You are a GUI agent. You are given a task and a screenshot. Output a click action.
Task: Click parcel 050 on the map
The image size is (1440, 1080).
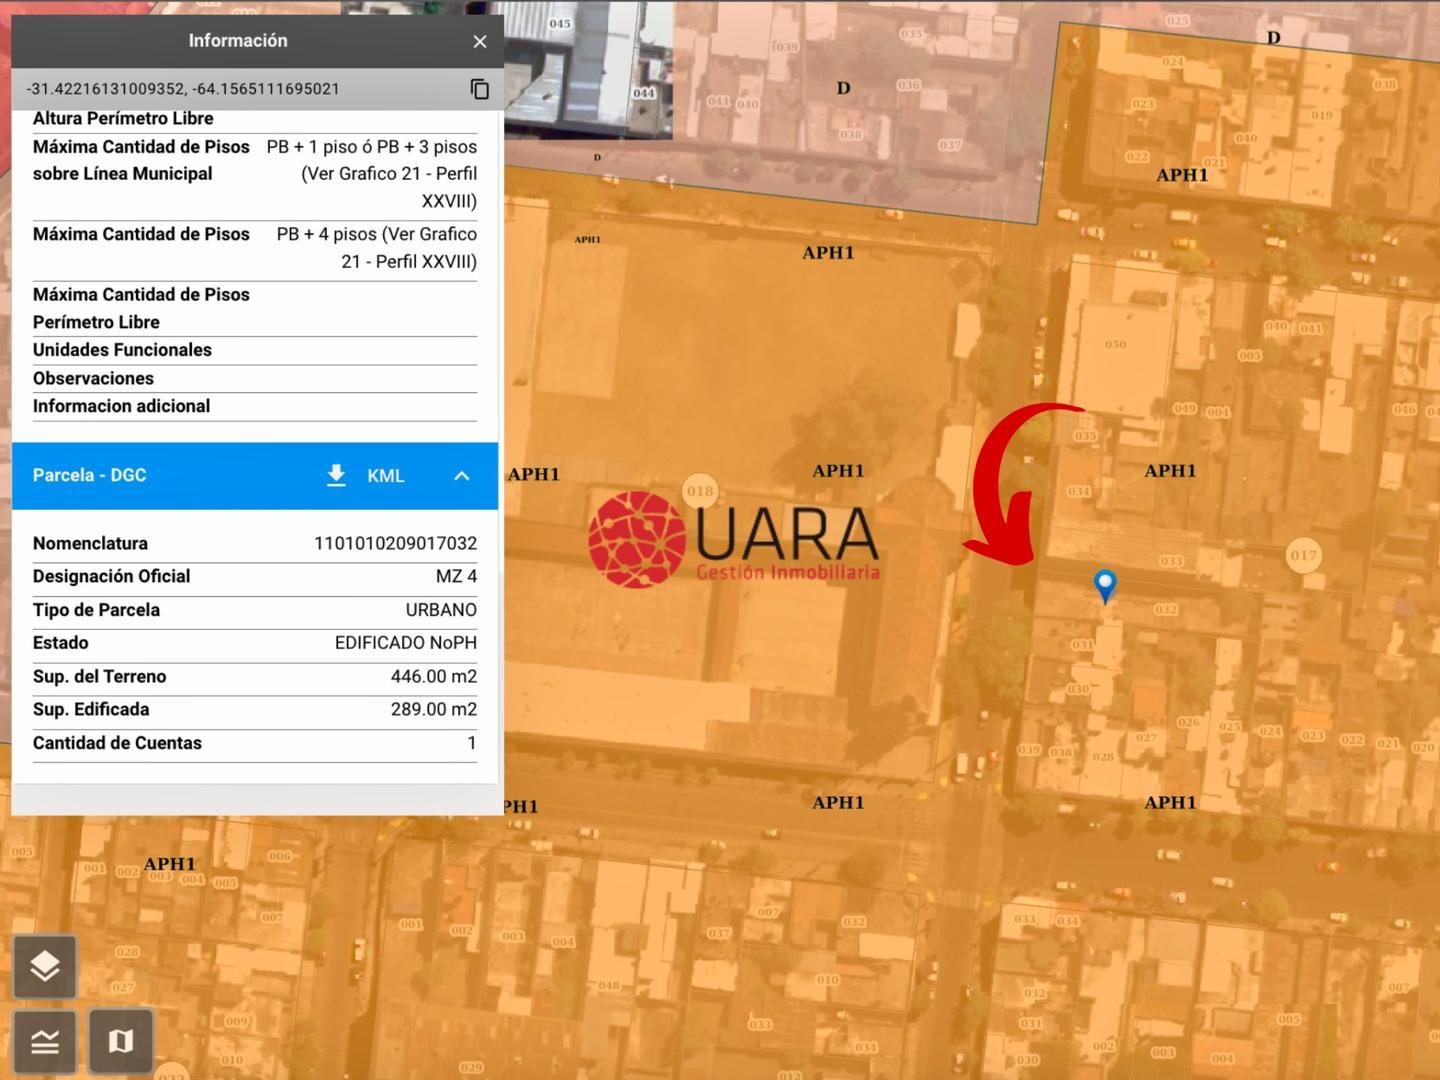click(x=1115, y=345)
